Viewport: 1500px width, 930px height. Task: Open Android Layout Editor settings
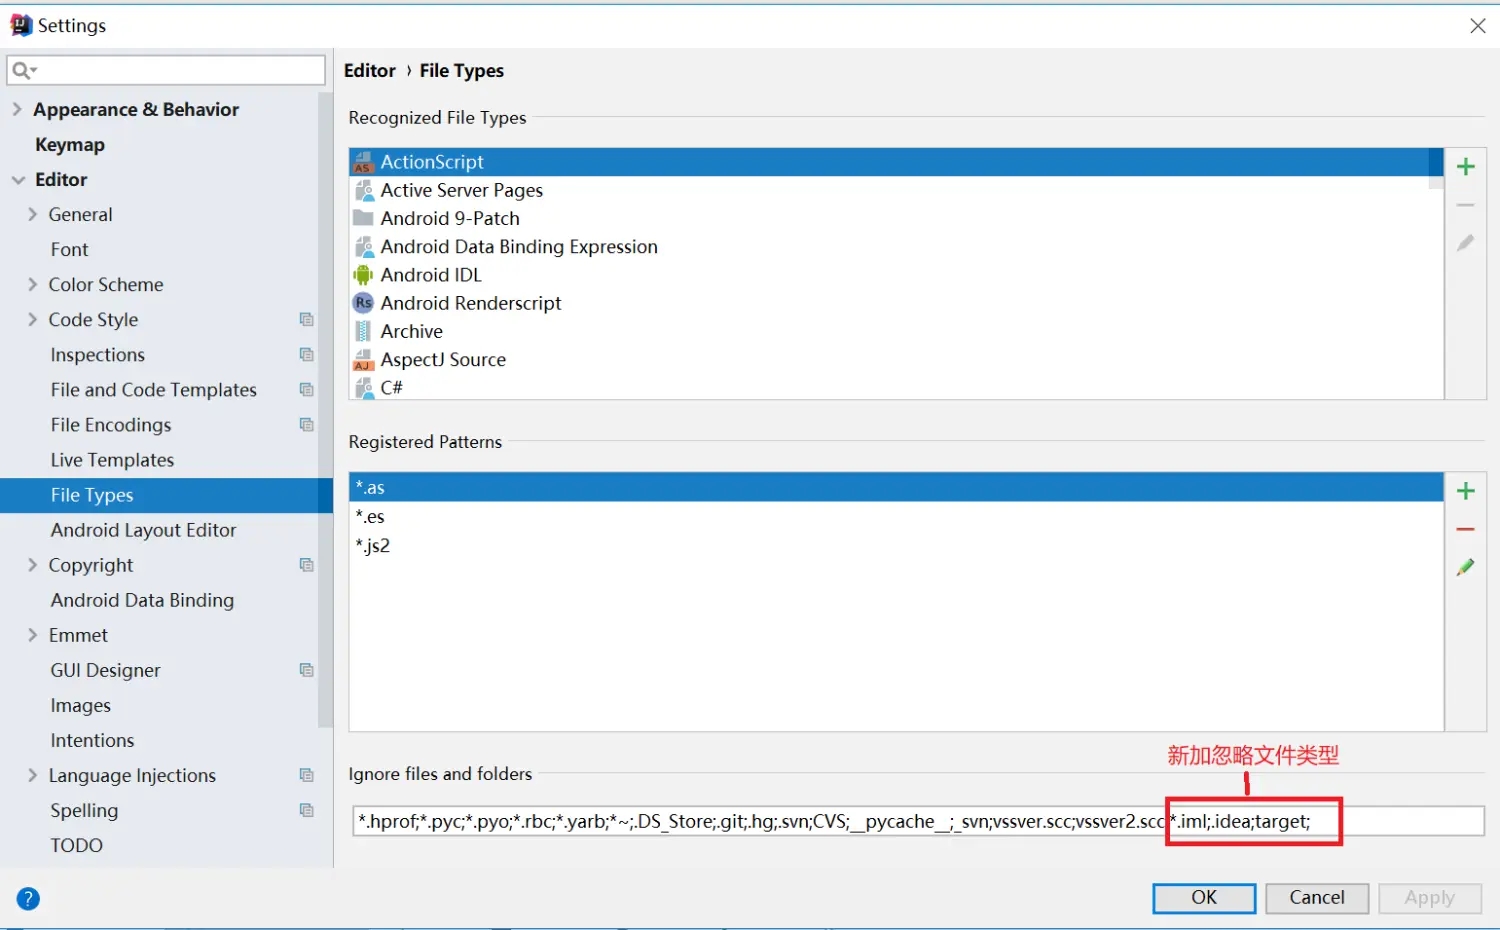click(143, 530)
